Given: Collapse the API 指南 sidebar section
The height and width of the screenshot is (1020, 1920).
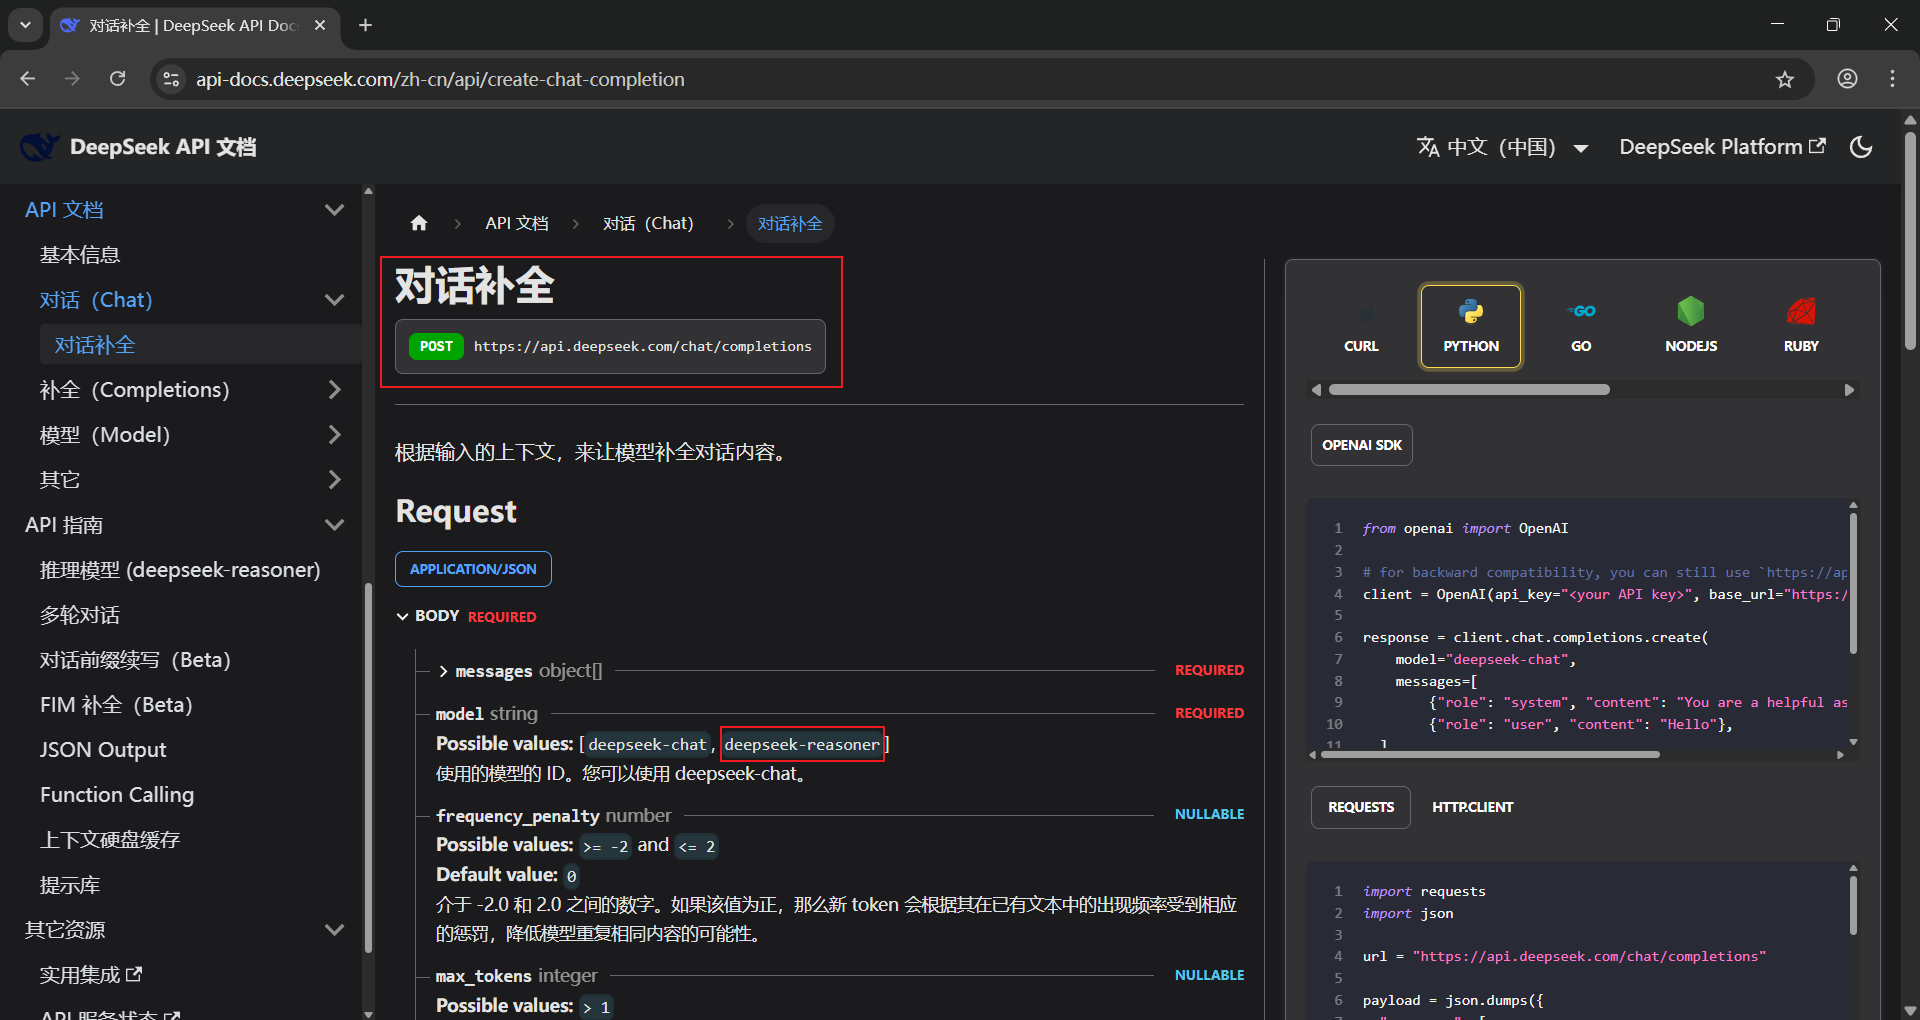Looking at the screenshot, I should point(335,525).
